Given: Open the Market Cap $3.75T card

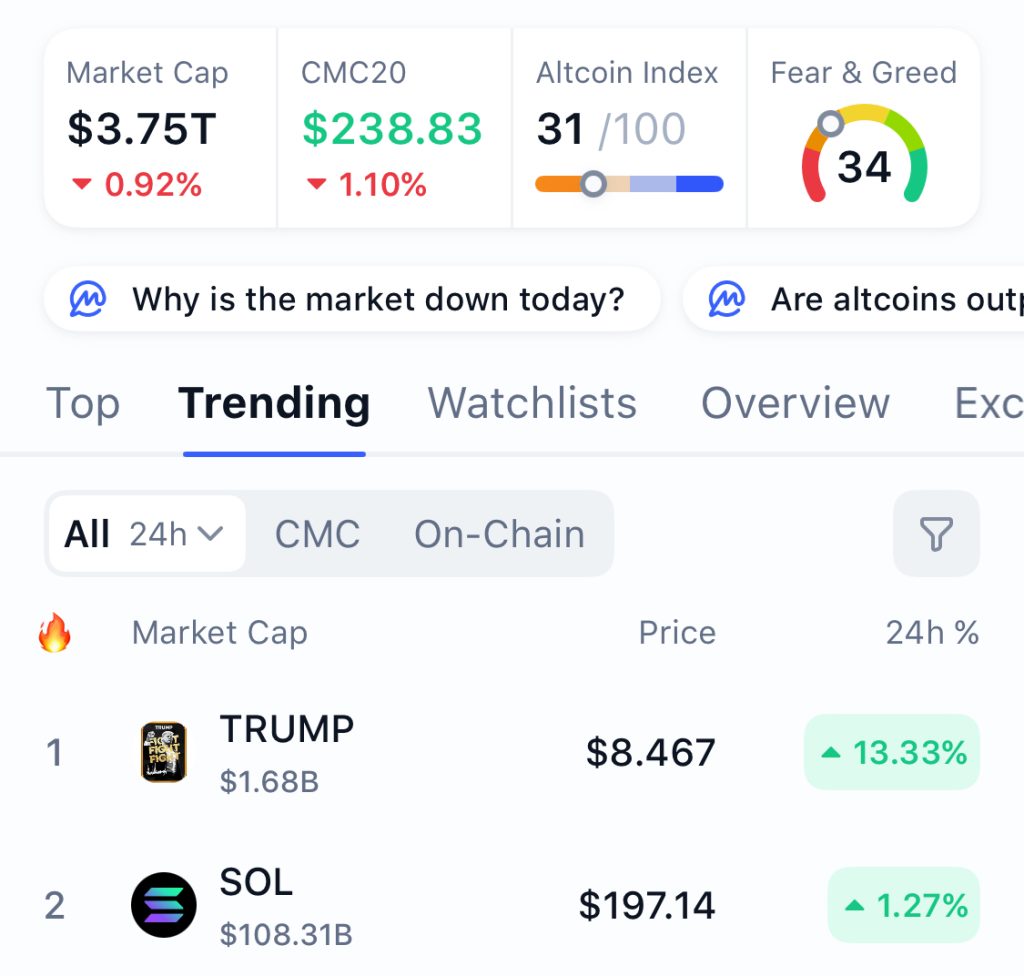Looking at the screenshot, I should coord(160,128).
